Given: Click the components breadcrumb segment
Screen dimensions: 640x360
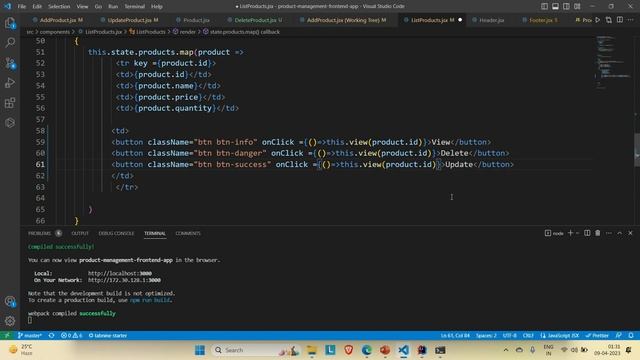Looking at the screenshot, I should 55,31.
